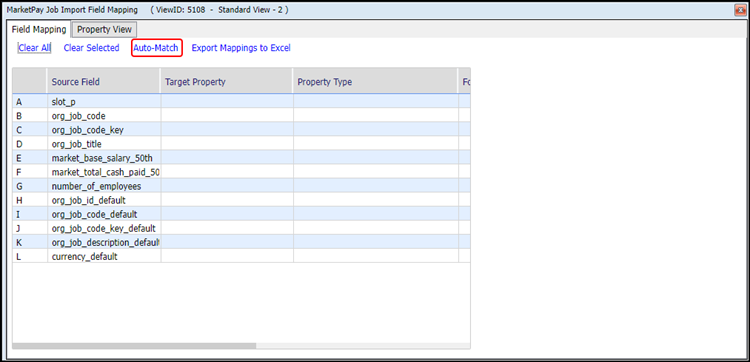Click the Clear All link
750x362 pixels.
34,48
